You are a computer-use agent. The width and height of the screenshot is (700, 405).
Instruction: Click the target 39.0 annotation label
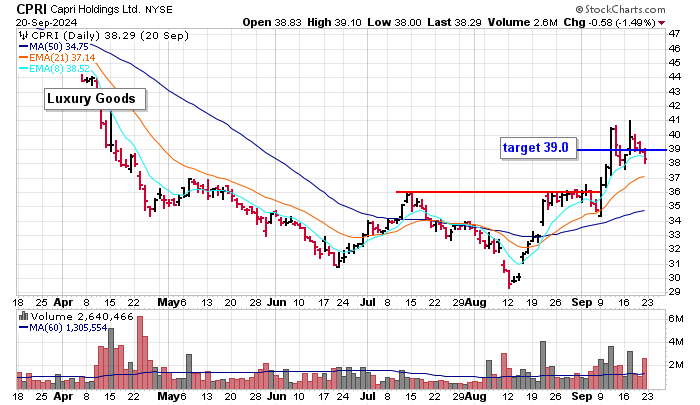[x=538, y=148]
